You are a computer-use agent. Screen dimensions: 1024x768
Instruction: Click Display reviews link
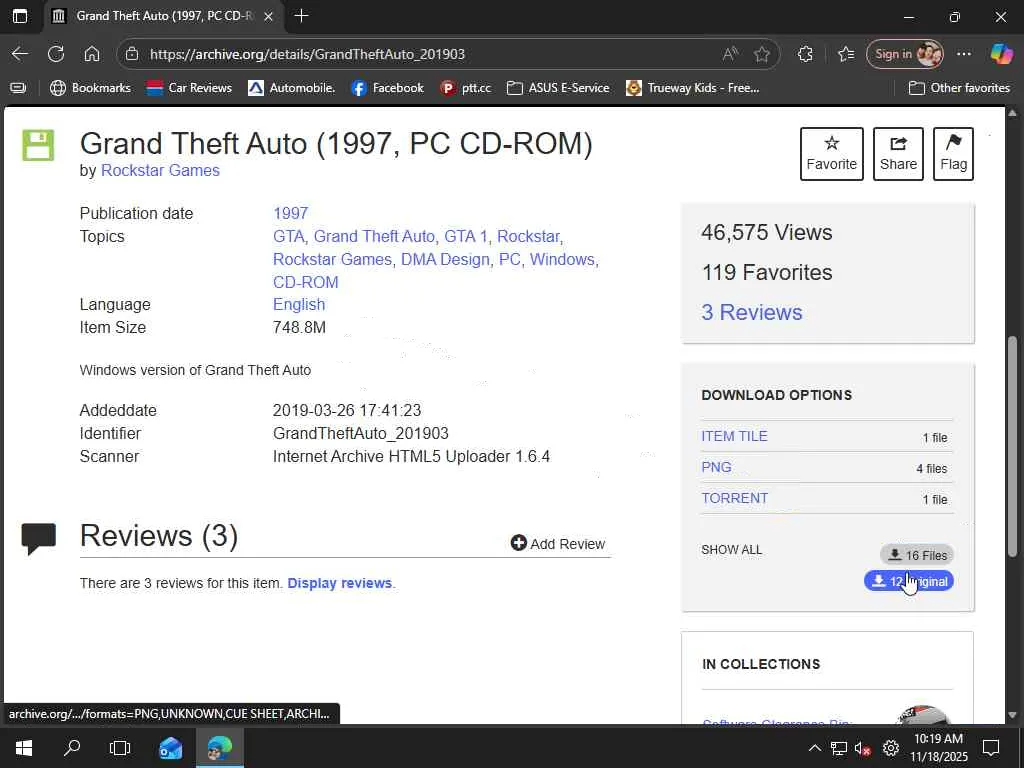pos(340,583)
